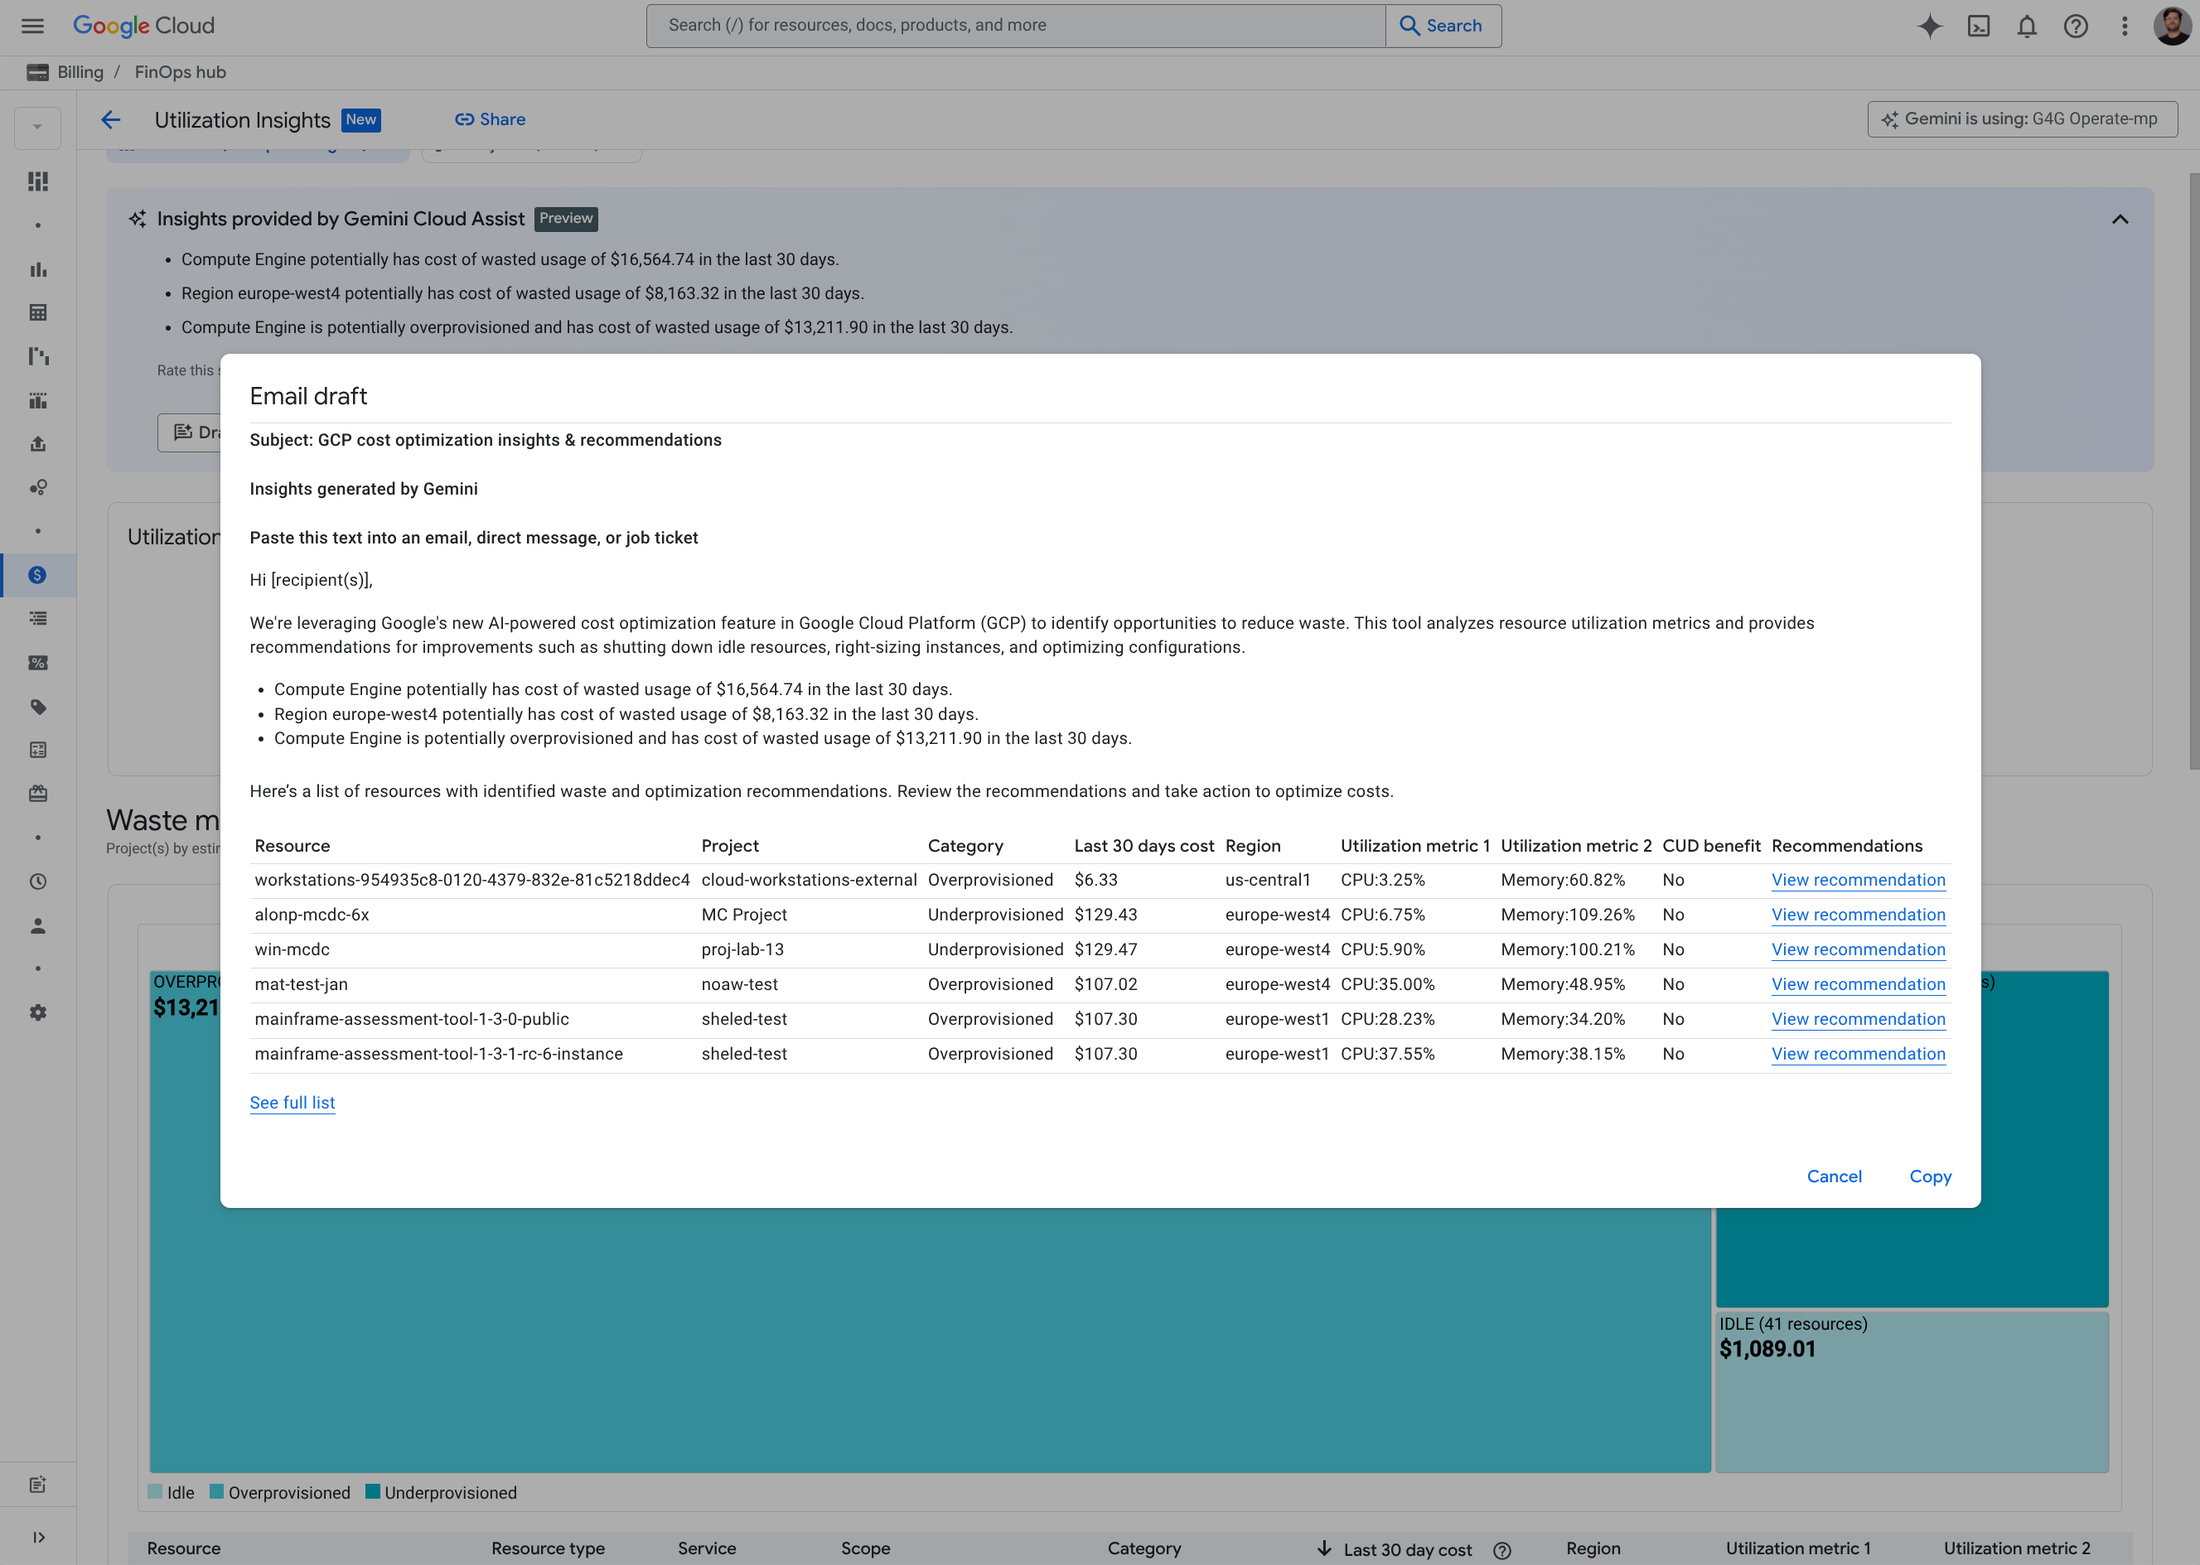Screen dimensions: 2200x1565
Task: Open the Pricing tag sidebar icon
Action: [x=38, y=707]
